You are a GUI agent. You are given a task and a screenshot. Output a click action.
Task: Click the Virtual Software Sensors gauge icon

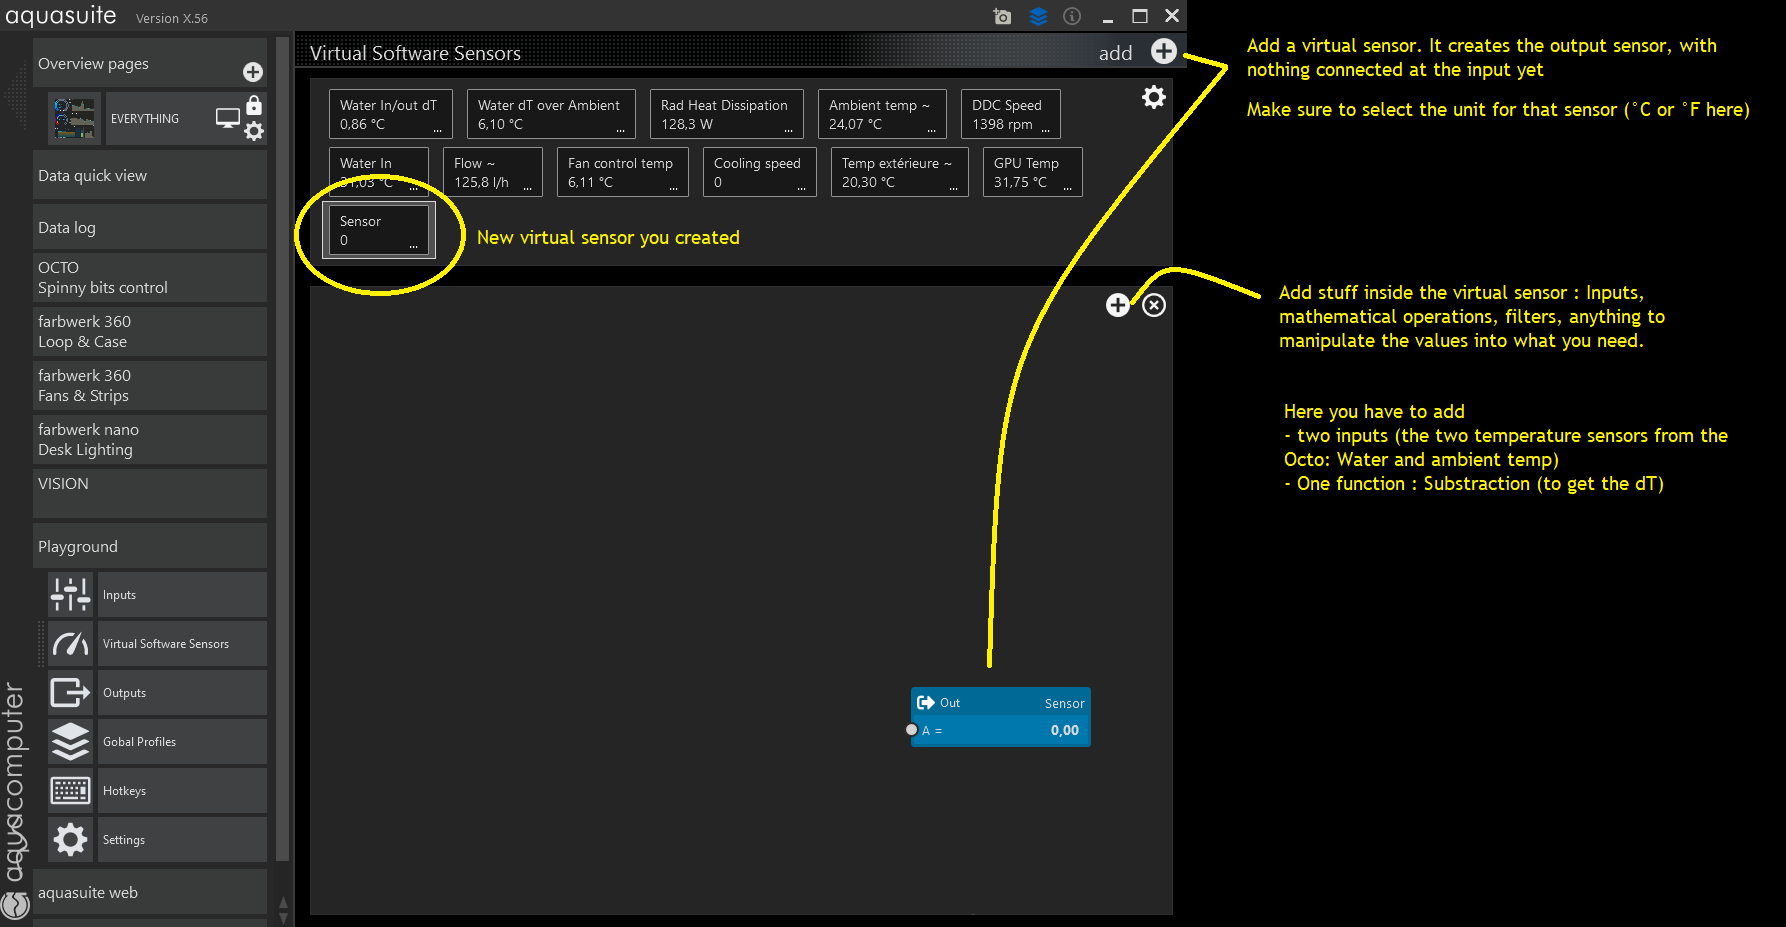[71, 644]
